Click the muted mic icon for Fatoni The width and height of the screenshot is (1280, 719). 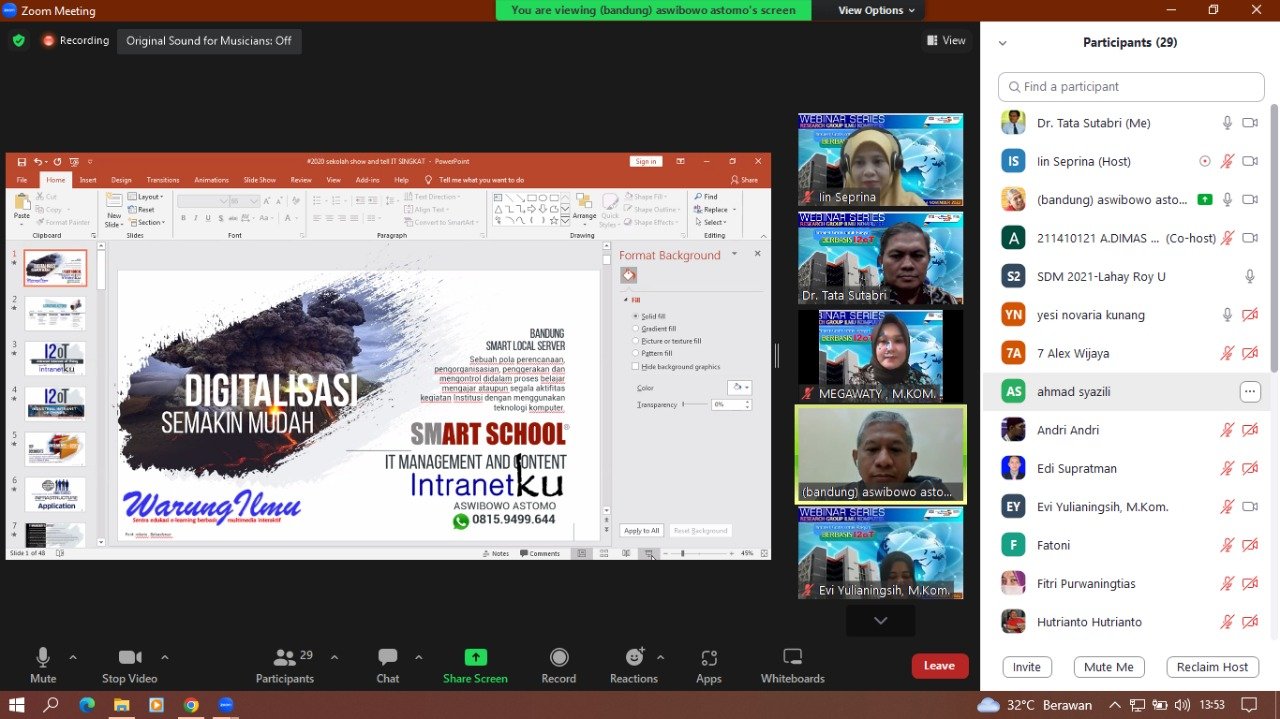click(1227, 545)
